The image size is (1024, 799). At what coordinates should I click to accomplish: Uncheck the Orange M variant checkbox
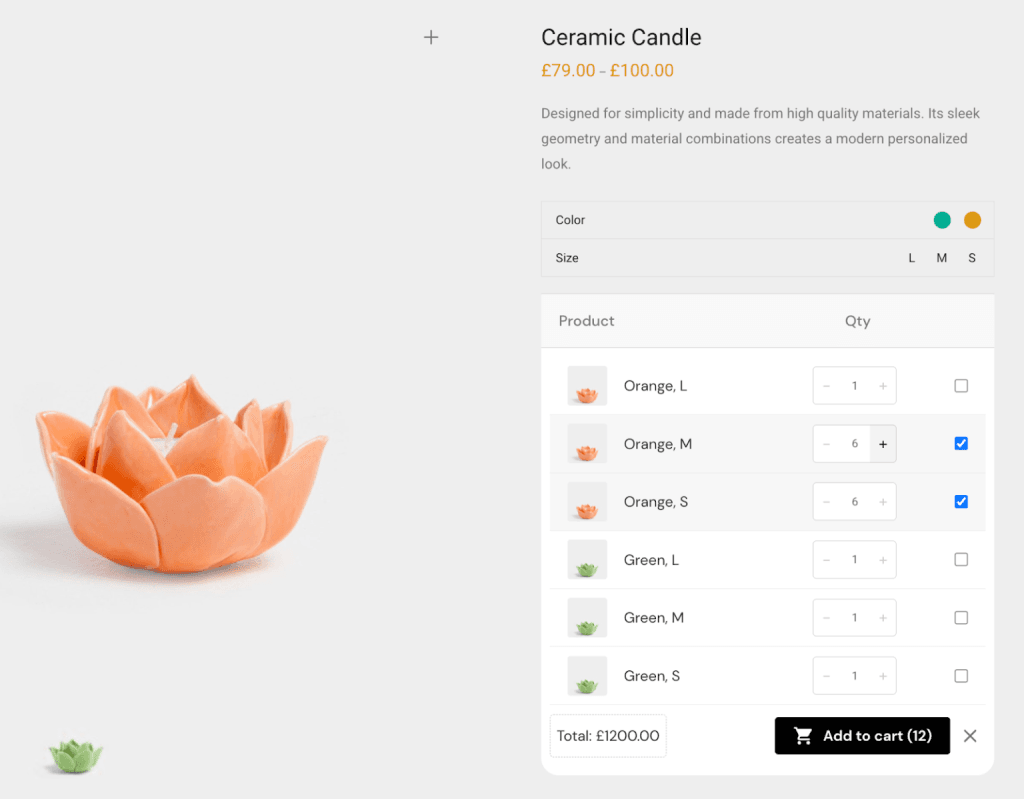pos(961,443)
